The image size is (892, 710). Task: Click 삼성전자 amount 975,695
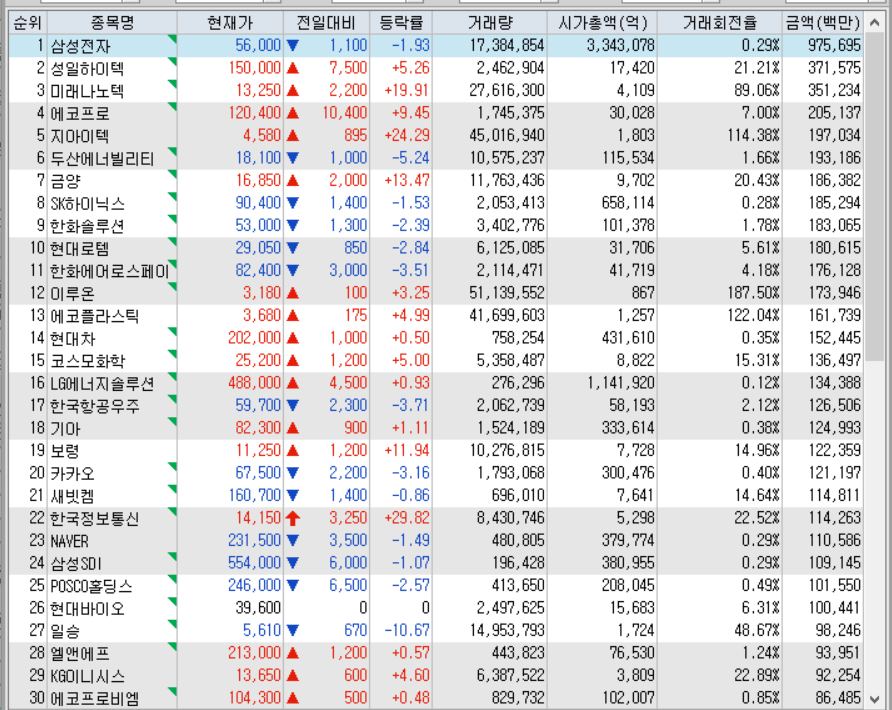click(x=835, y=46)
